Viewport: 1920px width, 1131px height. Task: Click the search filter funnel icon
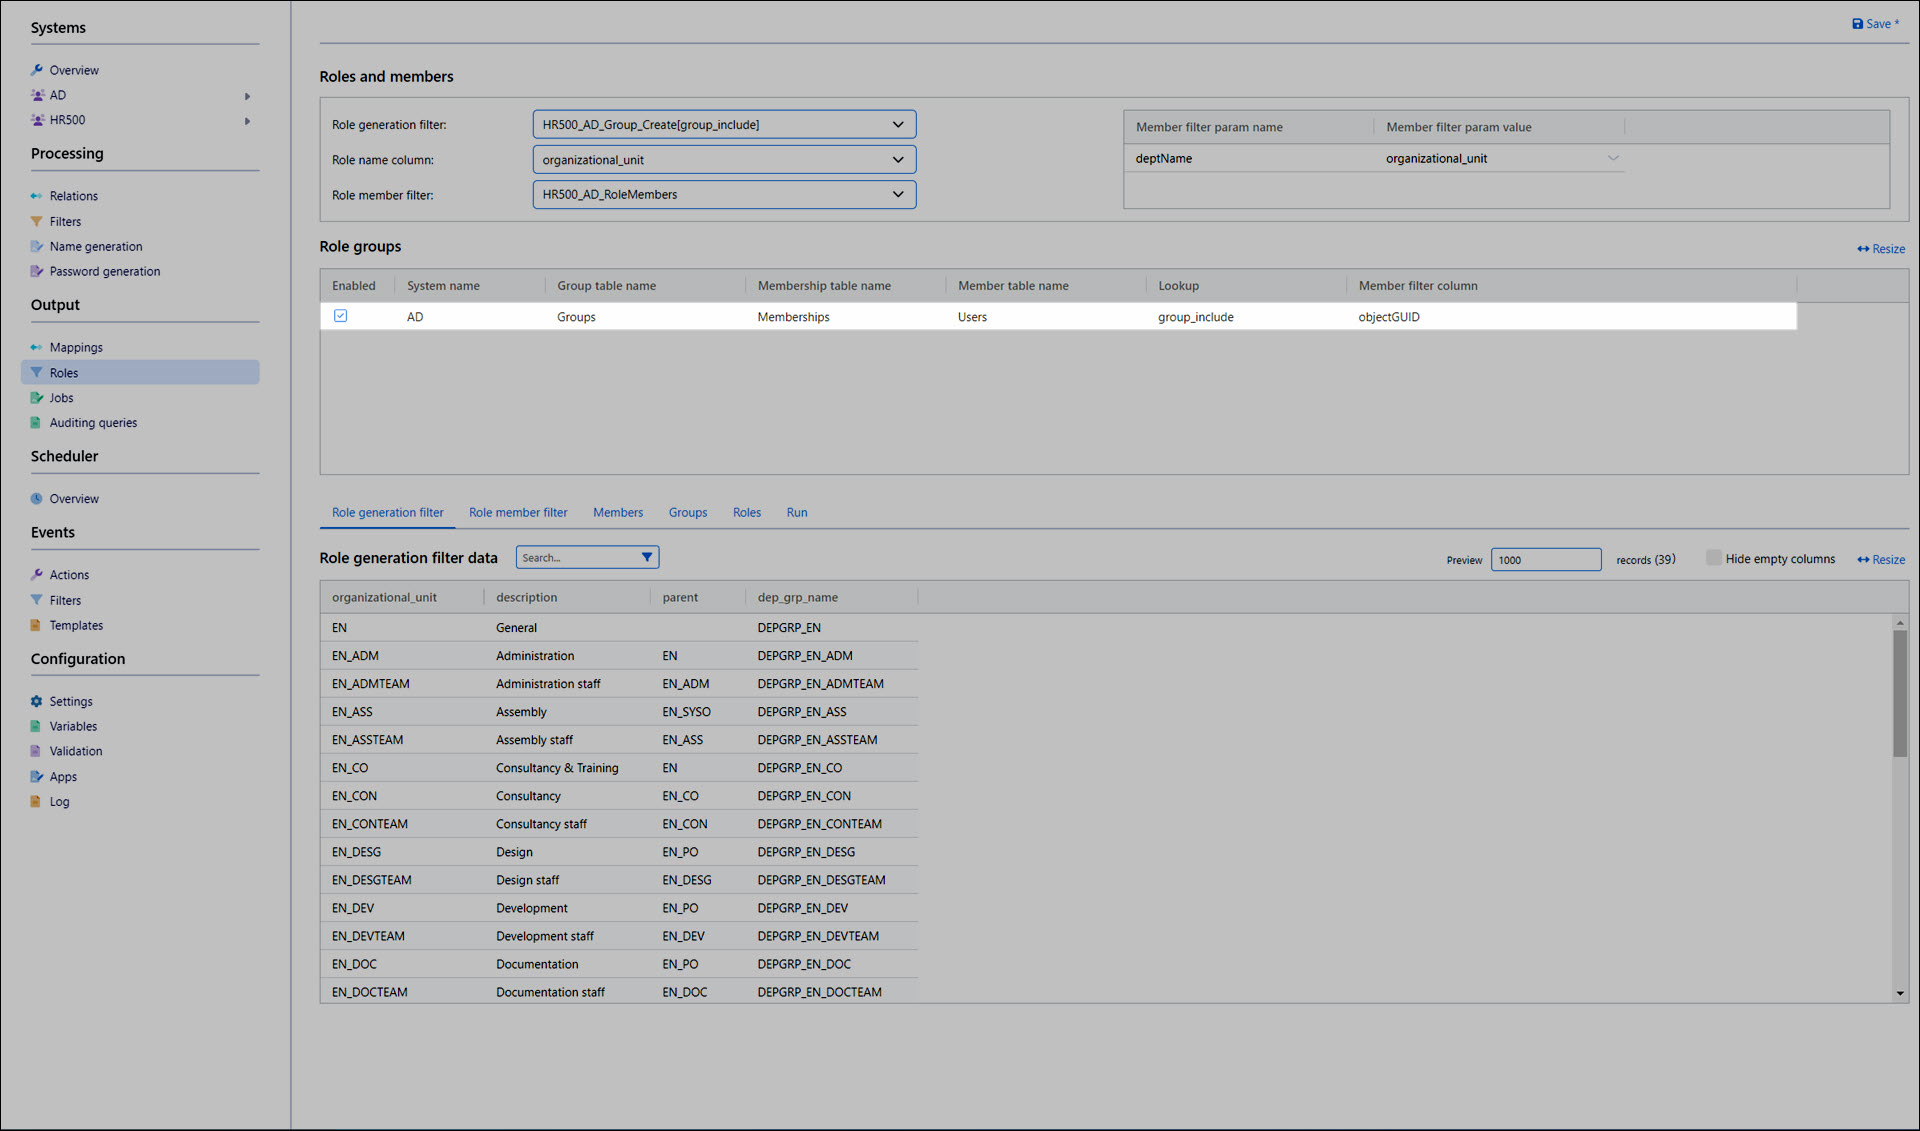[x=647, y=557]
